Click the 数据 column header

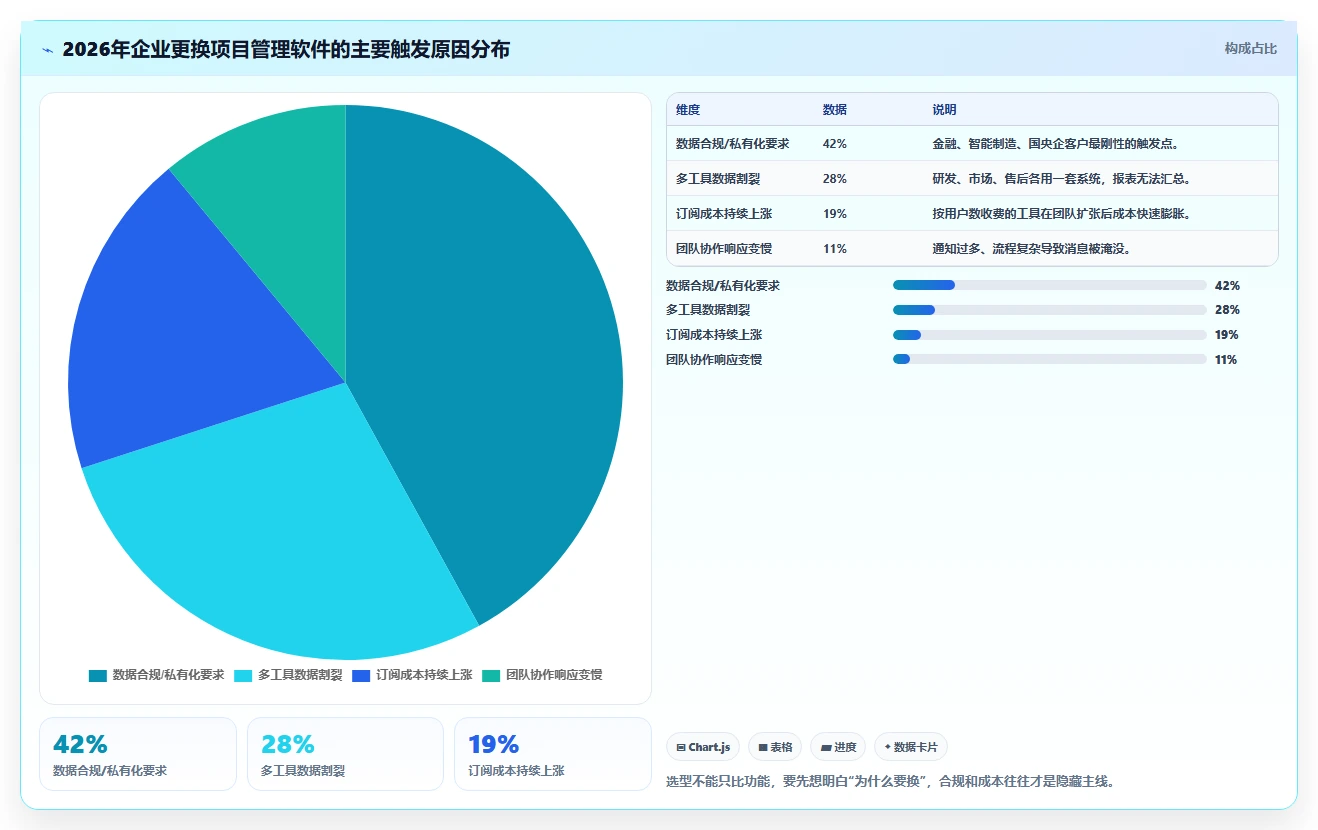(x=835, y=110)
